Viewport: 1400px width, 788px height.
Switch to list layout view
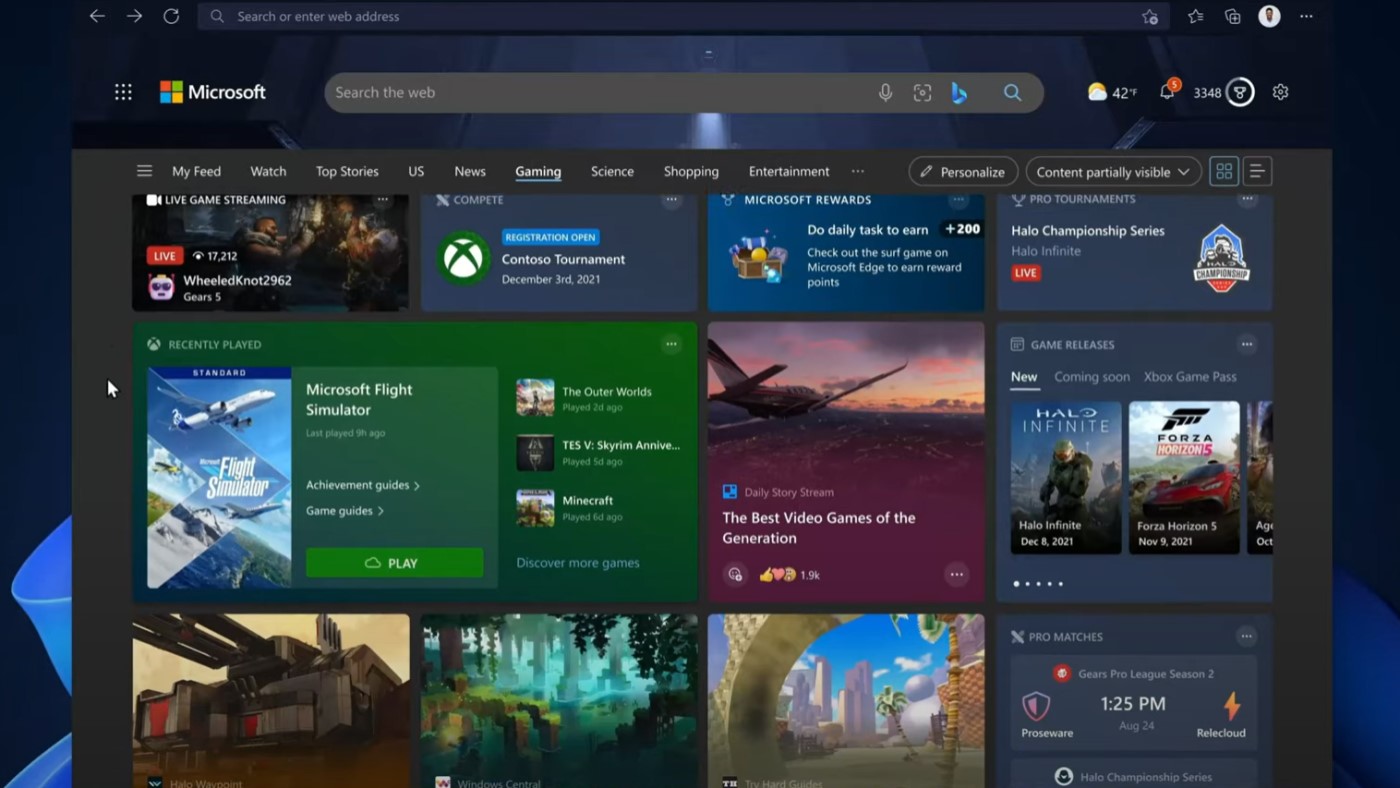1257,171
